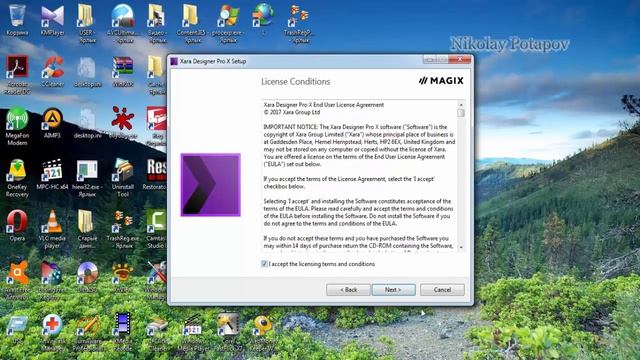The image size is (640, 360).
Task: Open the globe with arrows desktop shortcut
Action: point(263,20)
